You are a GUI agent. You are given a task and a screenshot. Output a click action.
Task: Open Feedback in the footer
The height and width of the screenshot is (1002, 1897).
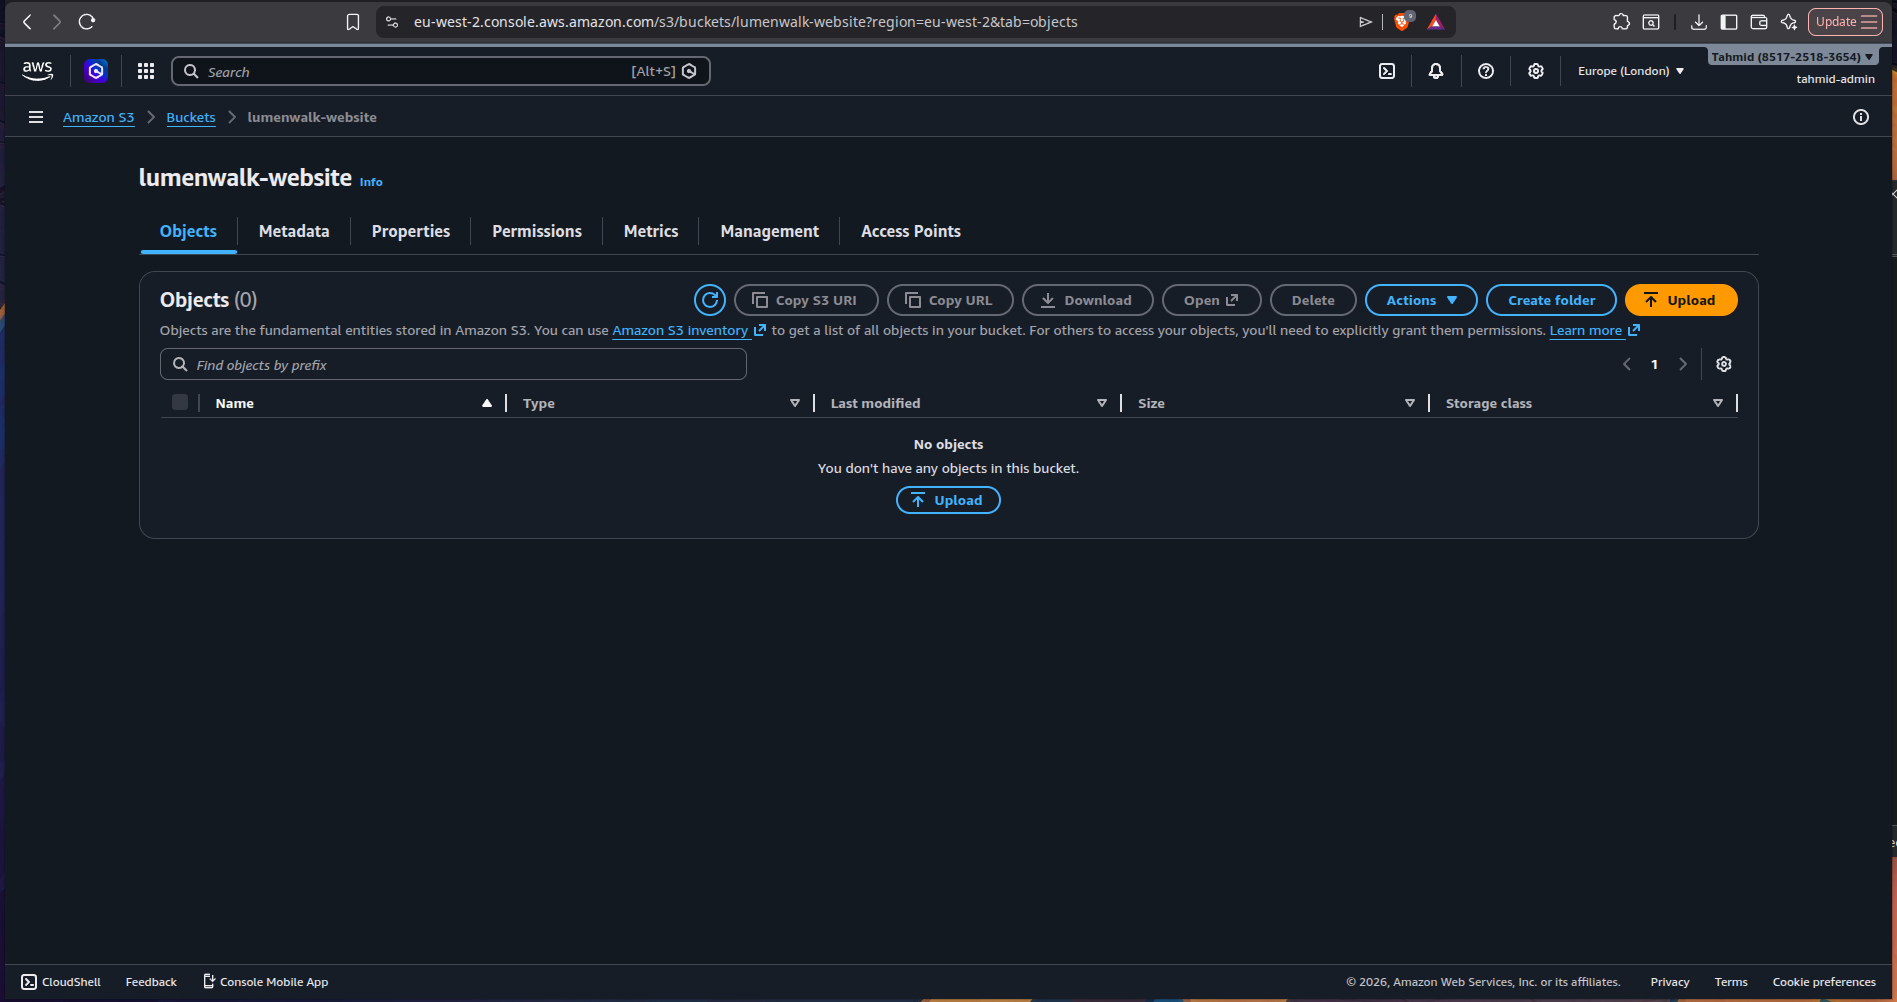(151, 982)
